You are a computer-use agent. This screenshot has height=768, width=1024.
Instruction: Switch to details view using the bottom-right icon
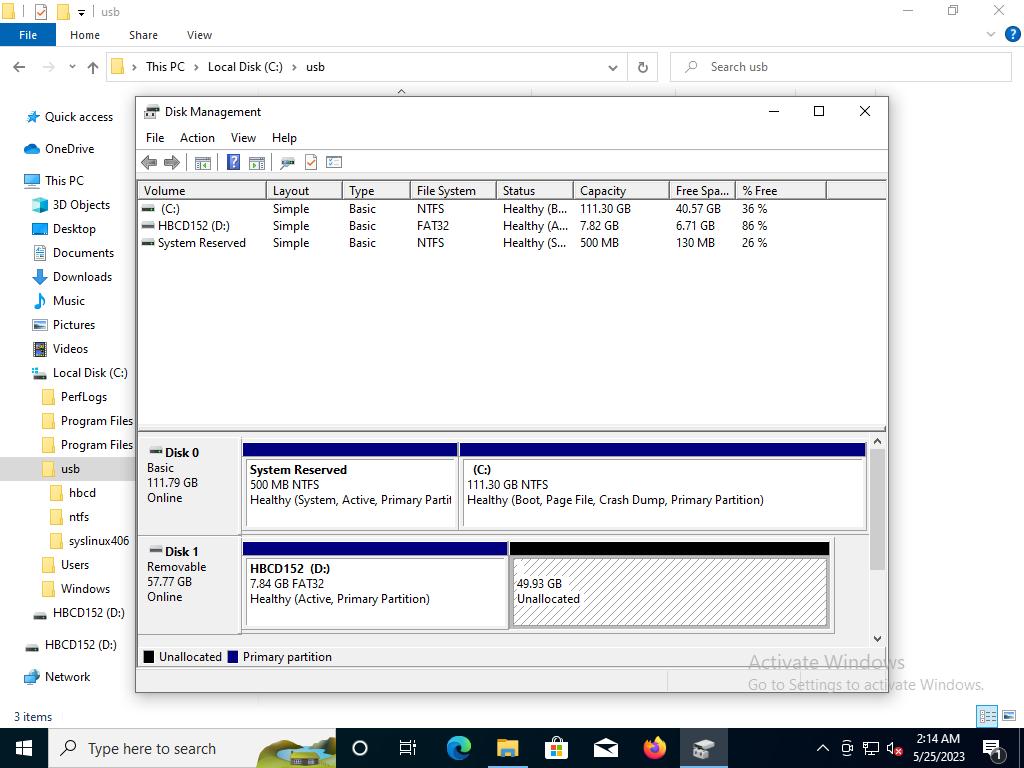point(987,716)
